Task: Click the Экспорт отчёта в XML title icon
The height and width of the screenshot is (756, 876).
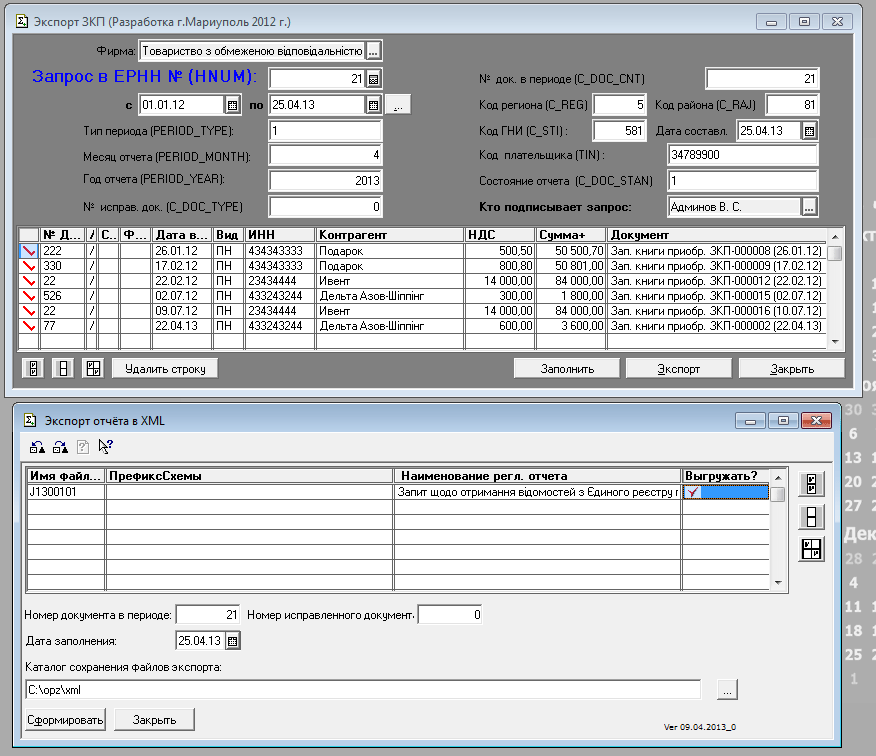Action: (x=30, y=421)
